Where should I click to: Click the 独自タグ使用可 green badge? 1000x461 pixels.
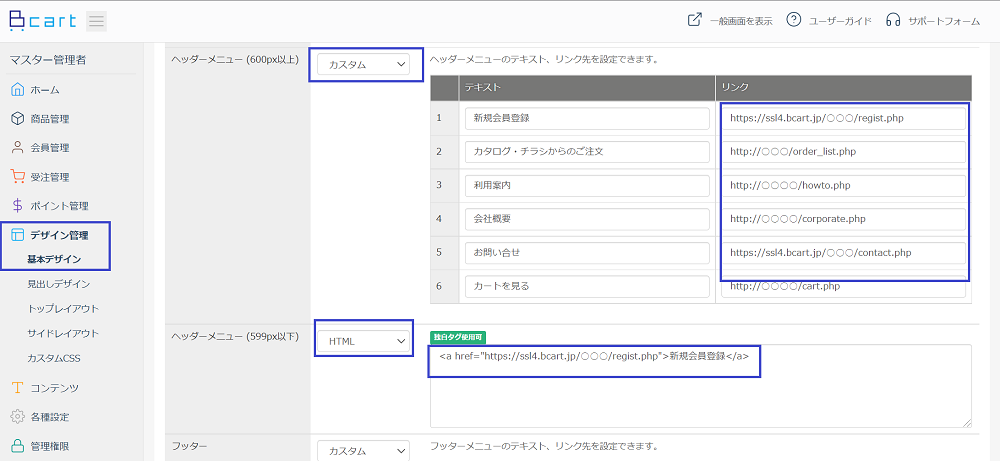click(459, 337)
